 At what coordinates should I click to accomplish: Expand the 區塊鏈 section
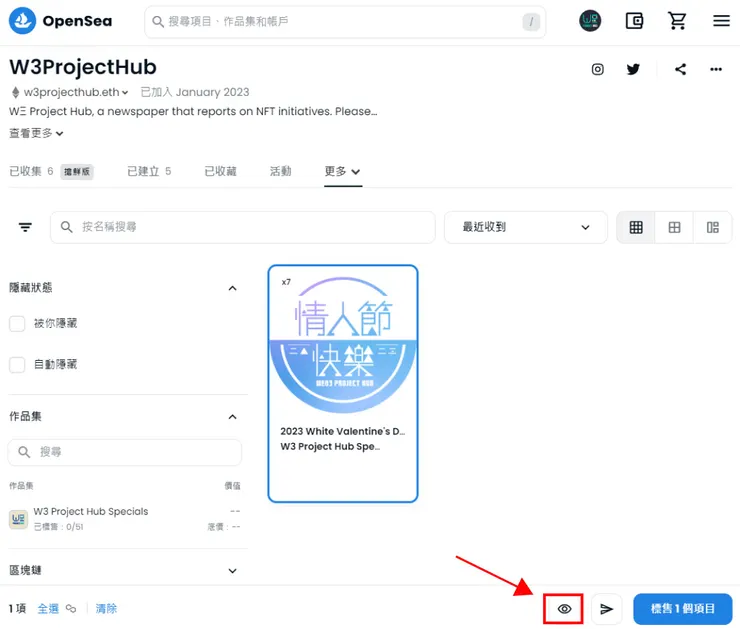point(232,571)
